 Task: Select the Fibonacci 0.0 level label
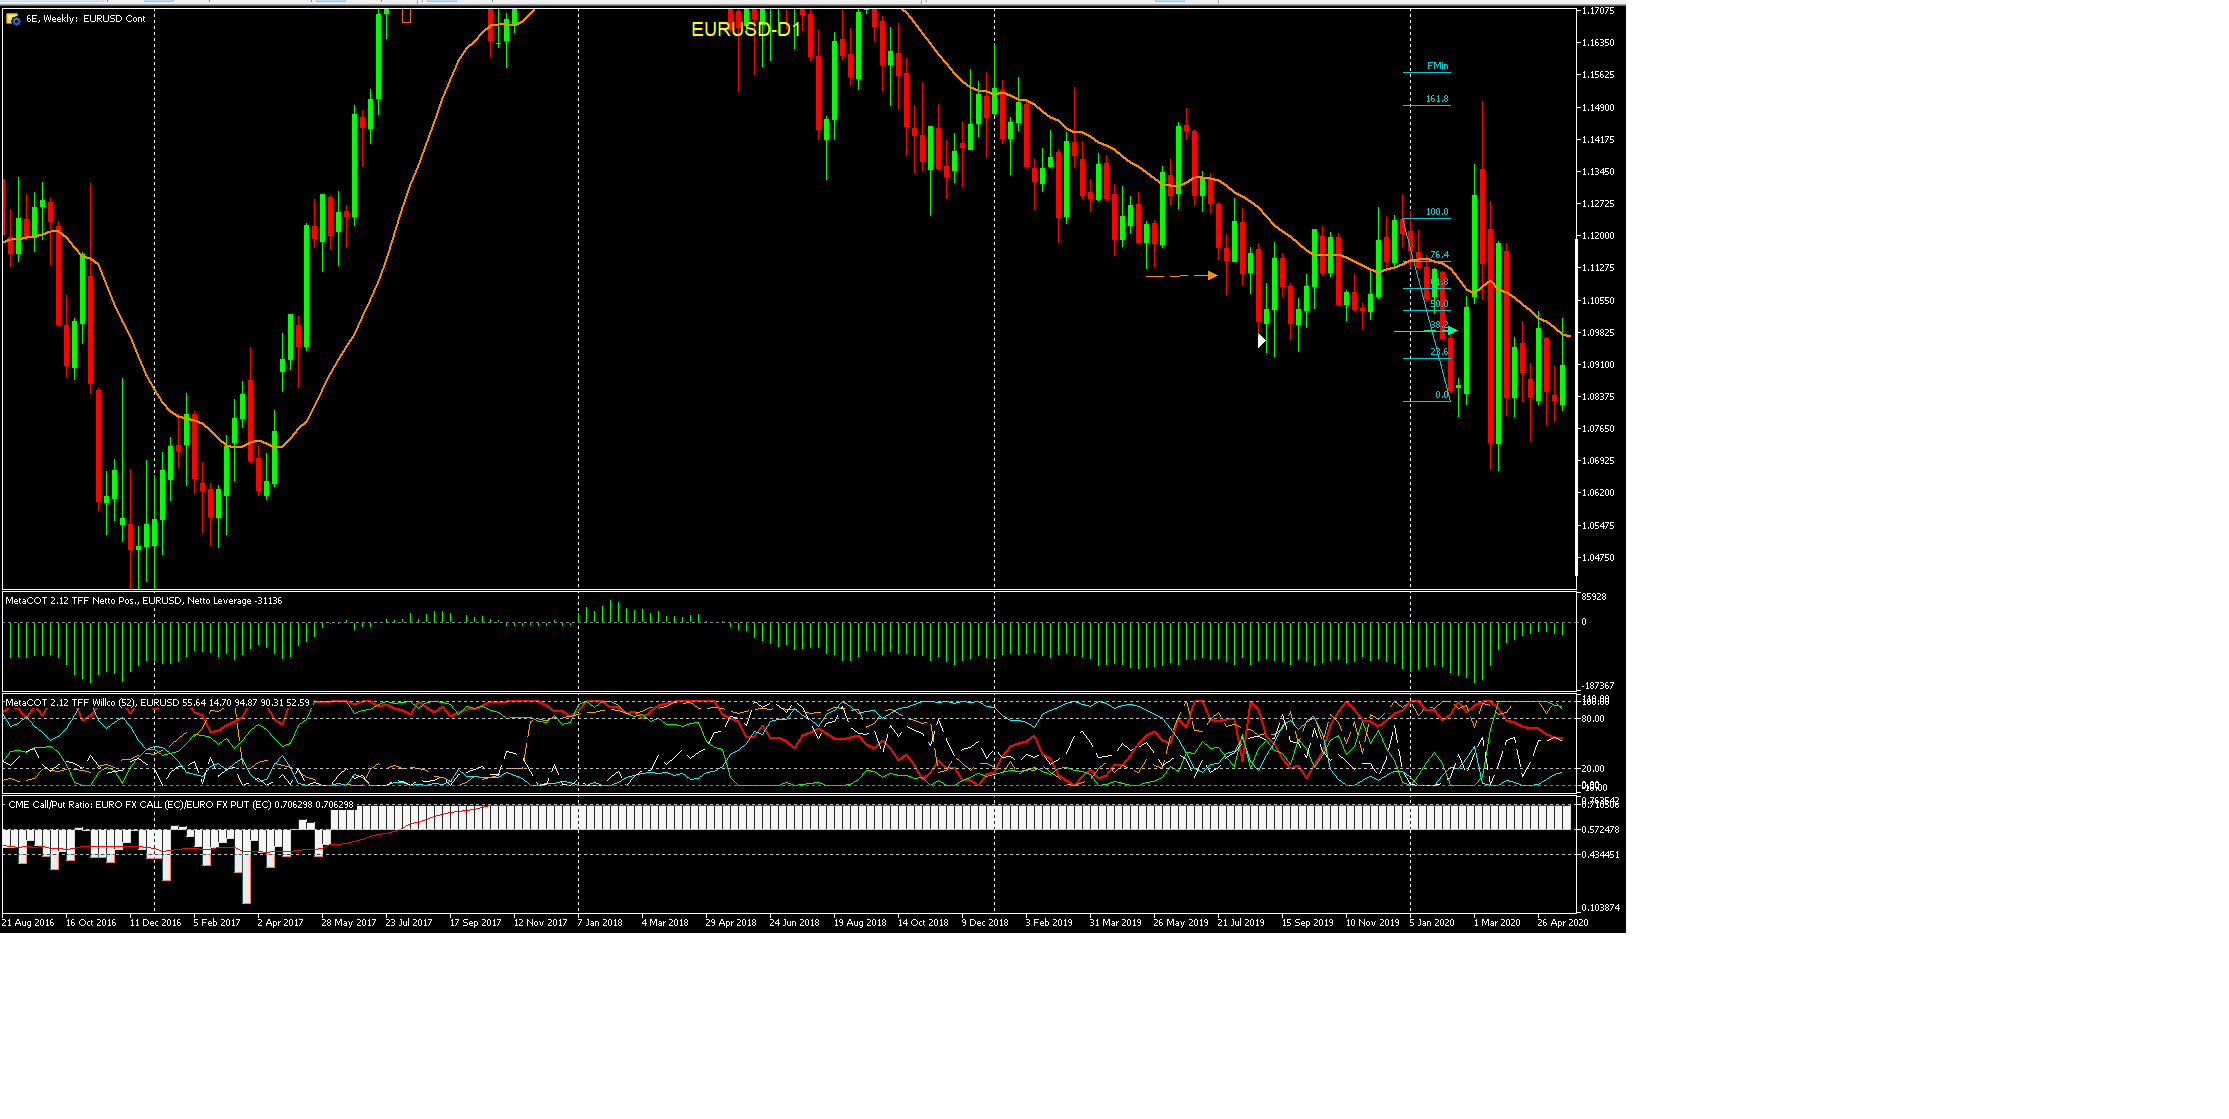(1441, 395)
